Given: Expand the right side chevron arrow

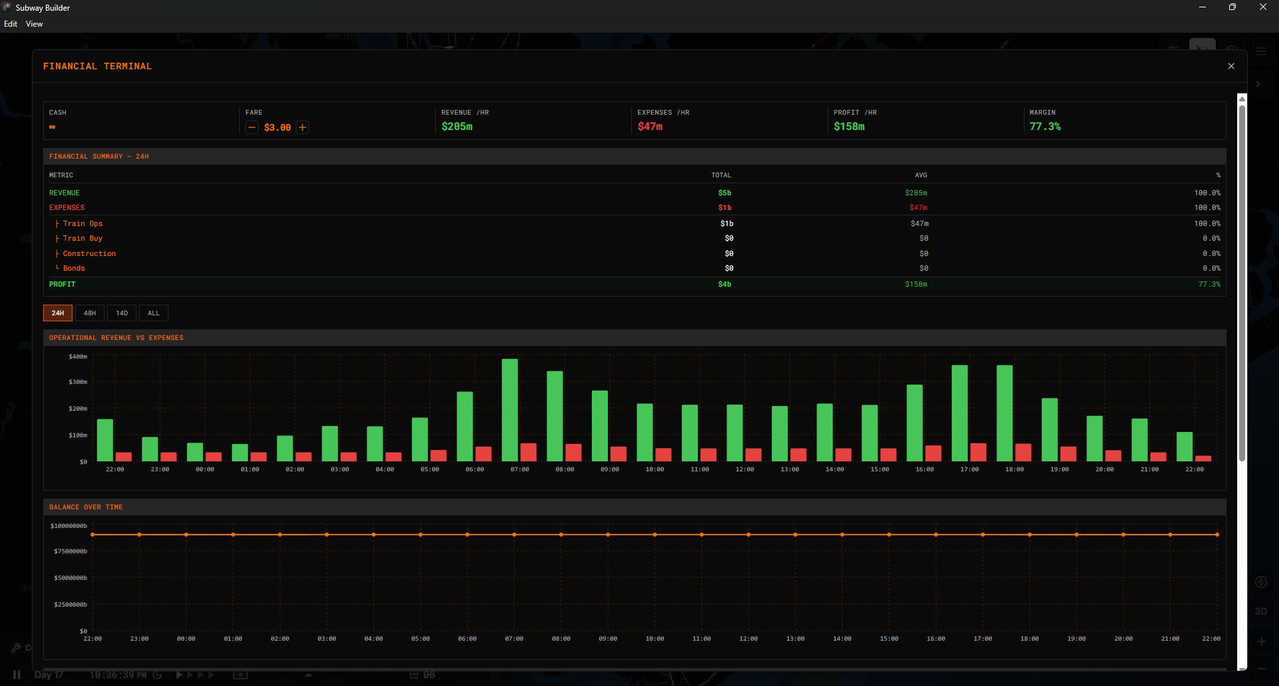Looking at the screenshot, I should pos(1258,84).
